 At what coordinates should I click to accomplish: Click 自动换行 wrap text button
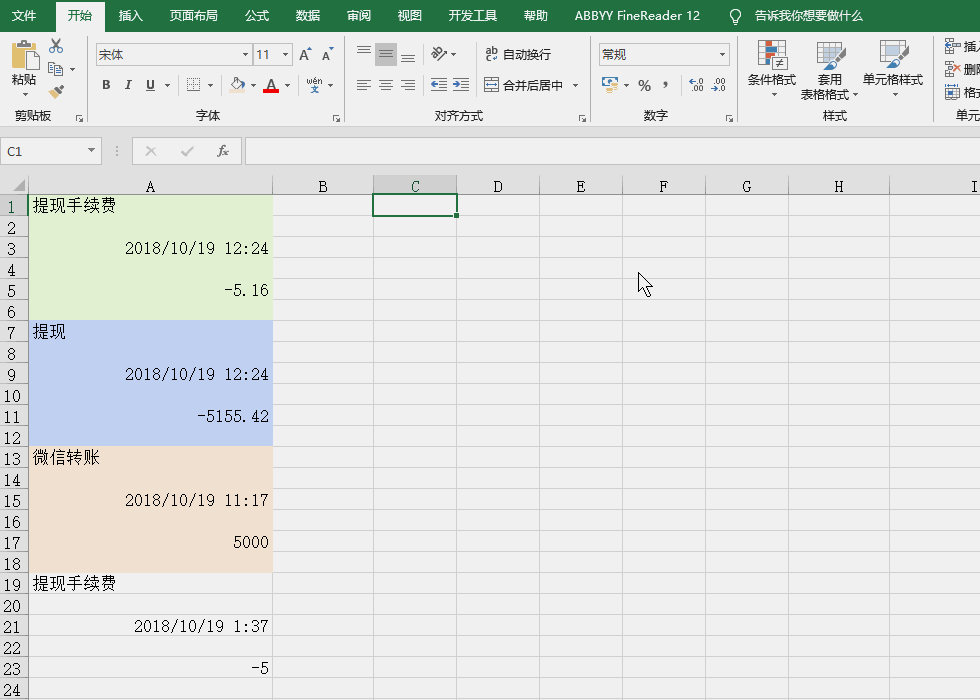click(x=518, y=54)
